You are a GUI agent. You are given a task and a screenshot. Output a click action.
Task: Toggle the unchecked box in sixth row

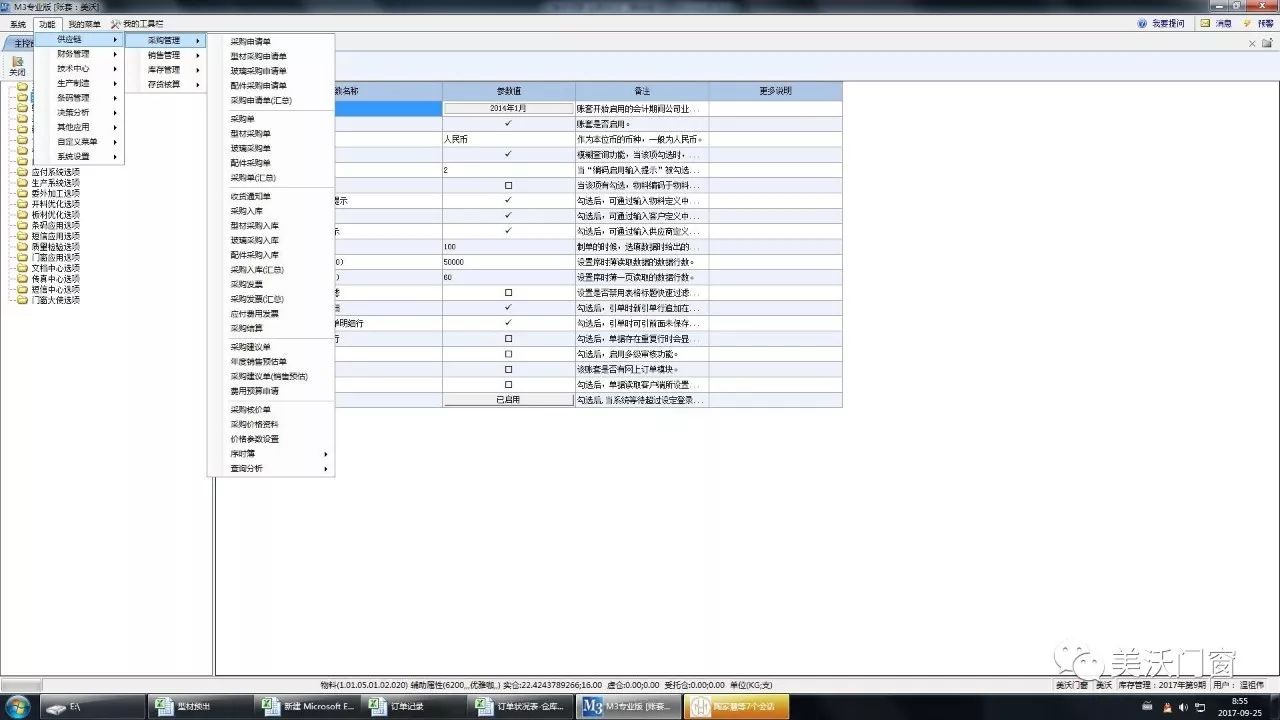(508, 186)
